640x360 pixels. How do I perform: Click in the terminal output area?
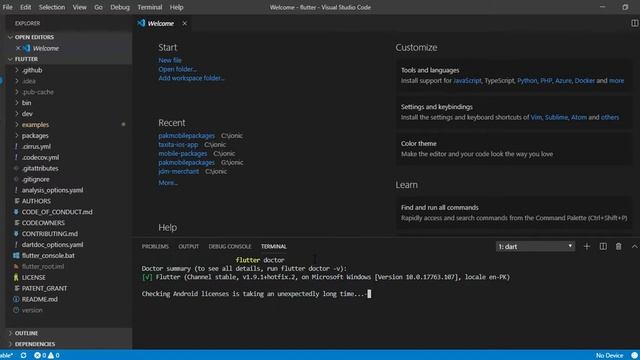pyautogui.click(x=386, y=302)
